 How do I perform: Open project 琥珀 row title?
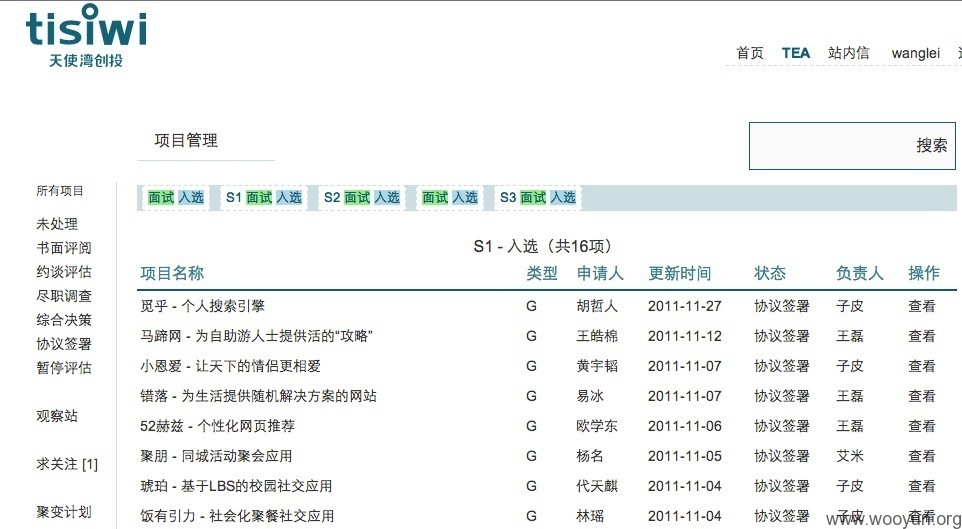[x=236, y=487]
